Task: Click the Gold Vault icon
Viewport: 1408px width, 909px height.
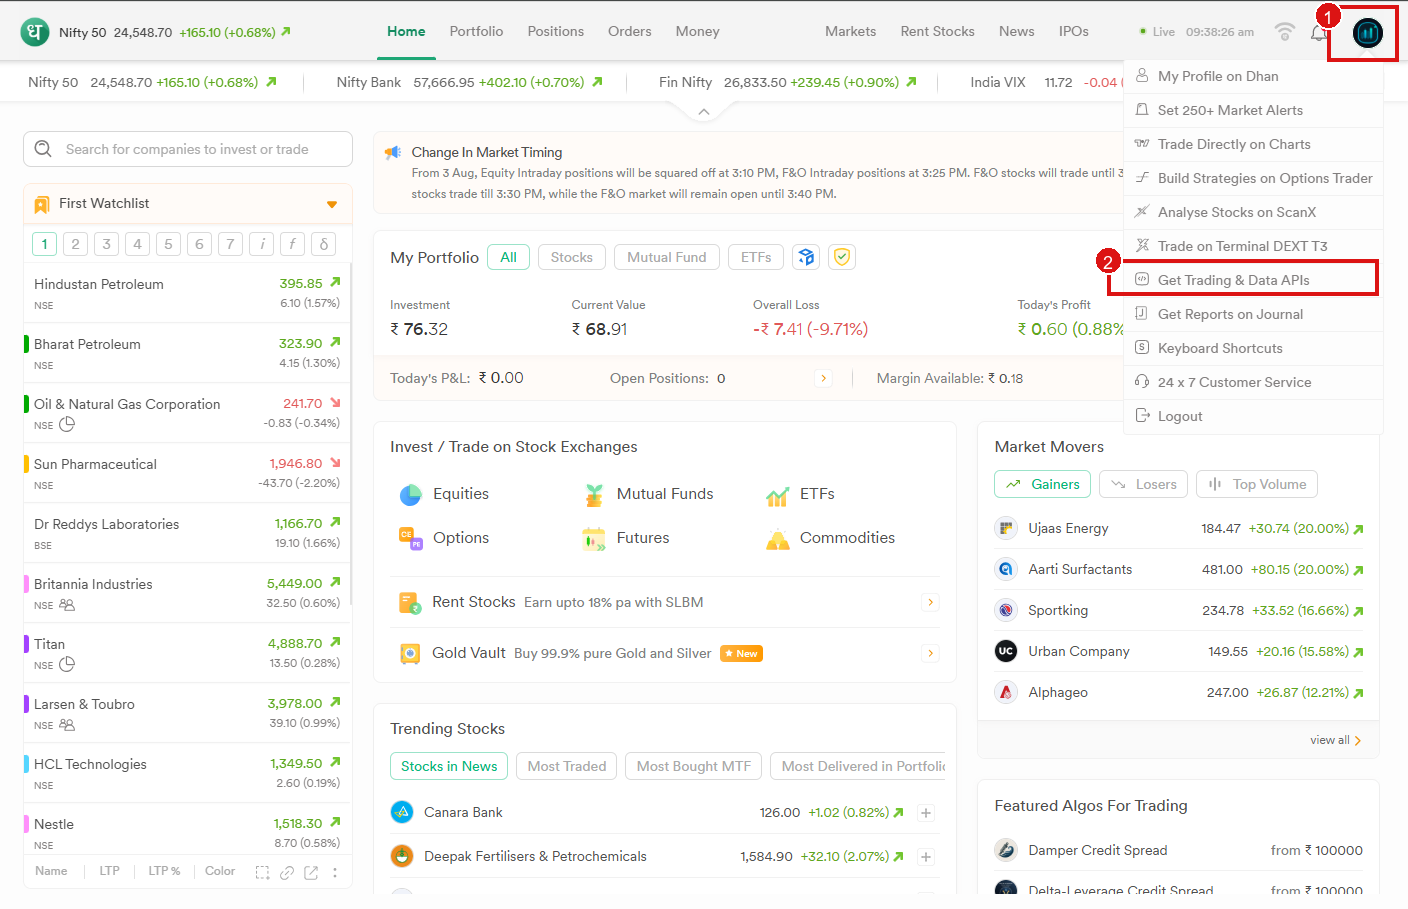Action: coord(410,654)
